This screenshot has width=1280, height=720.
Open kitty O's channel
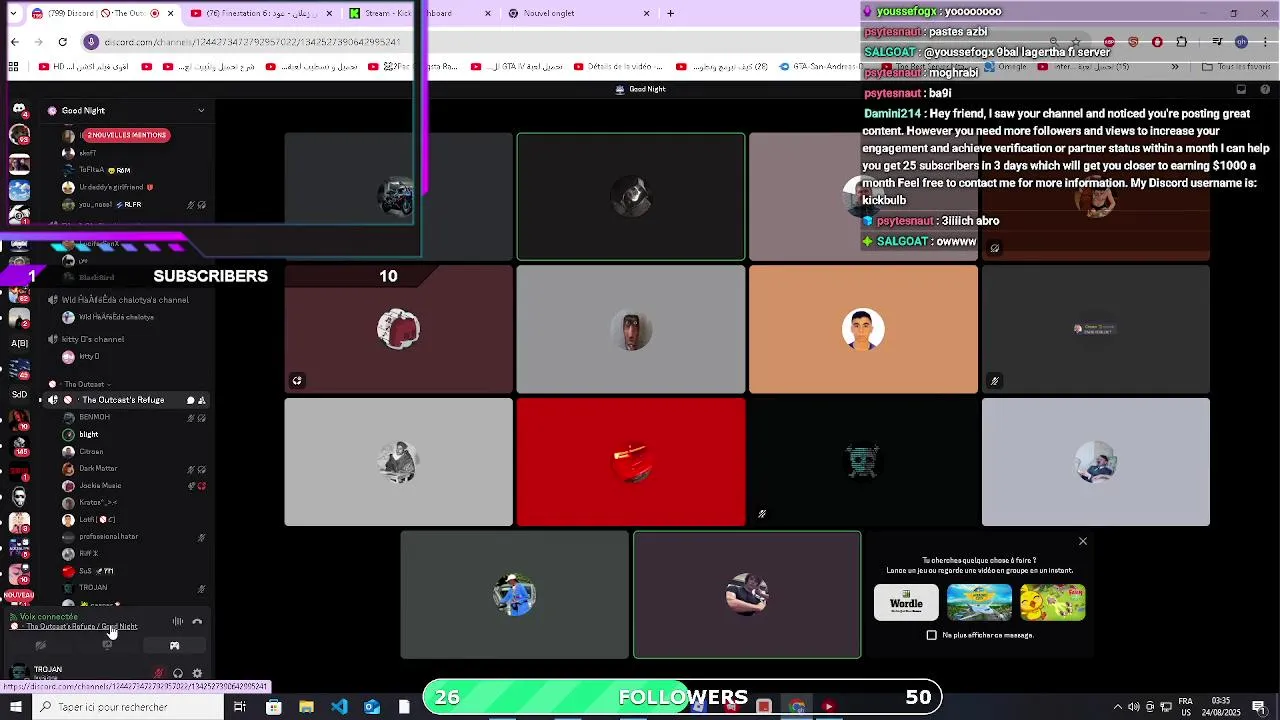(x=92, y=339)
